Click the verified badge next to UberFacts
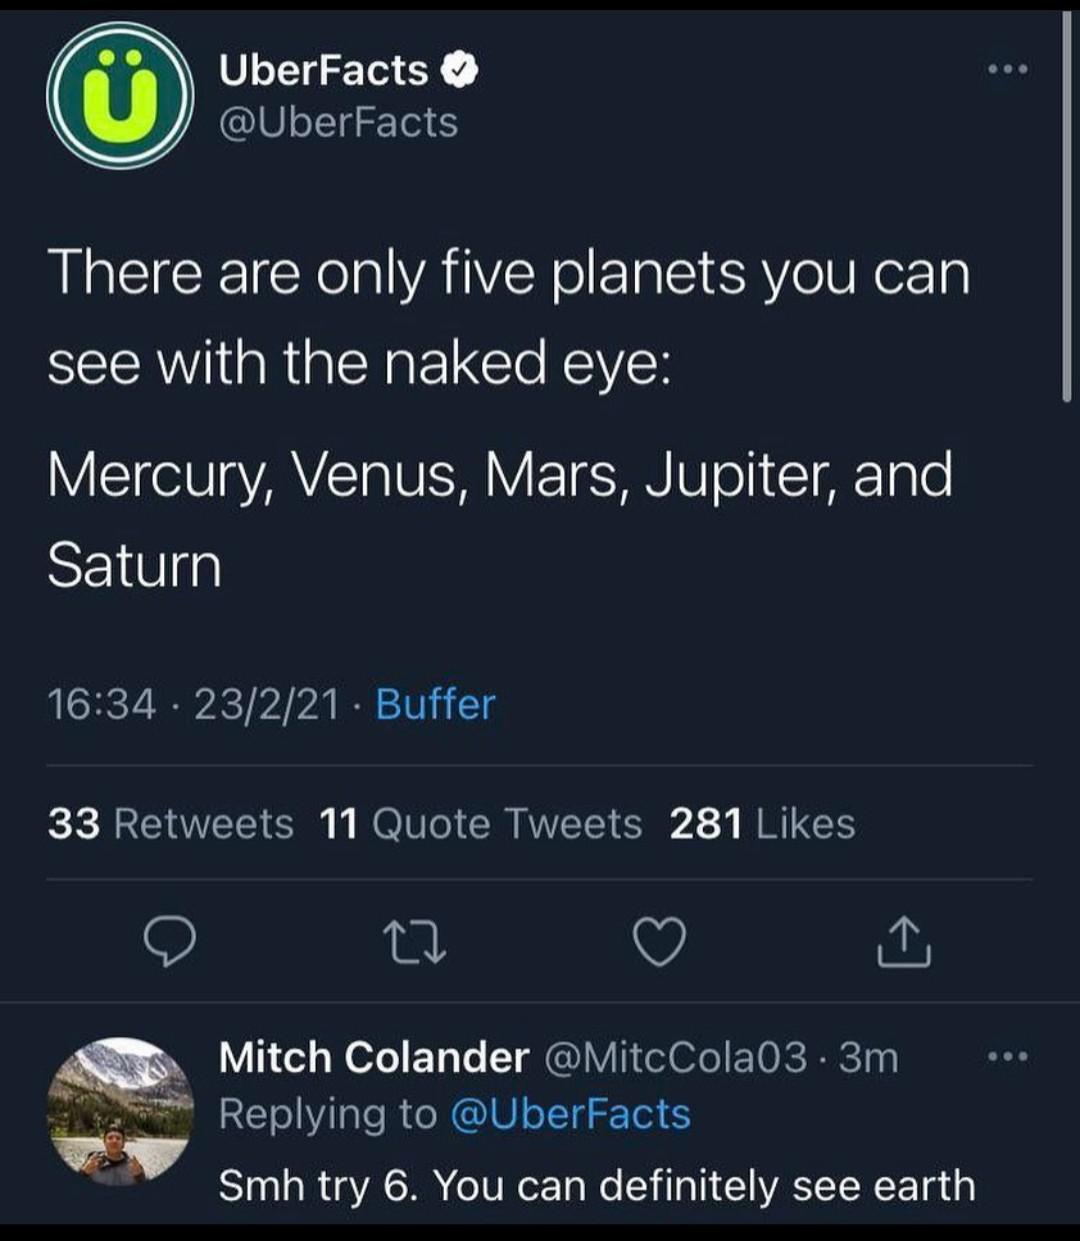The height and width of the screenshot is (1241, 1080). click(459, 69)
